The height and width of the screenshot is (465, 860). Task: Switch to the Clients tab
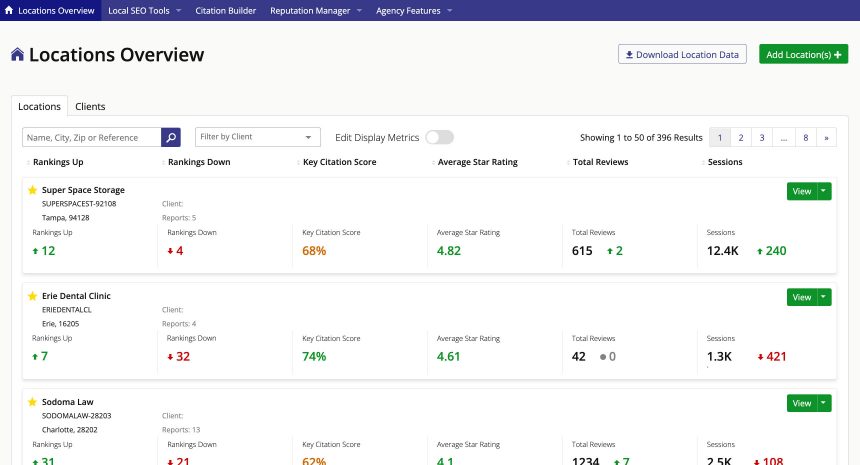tap(90, 106)
